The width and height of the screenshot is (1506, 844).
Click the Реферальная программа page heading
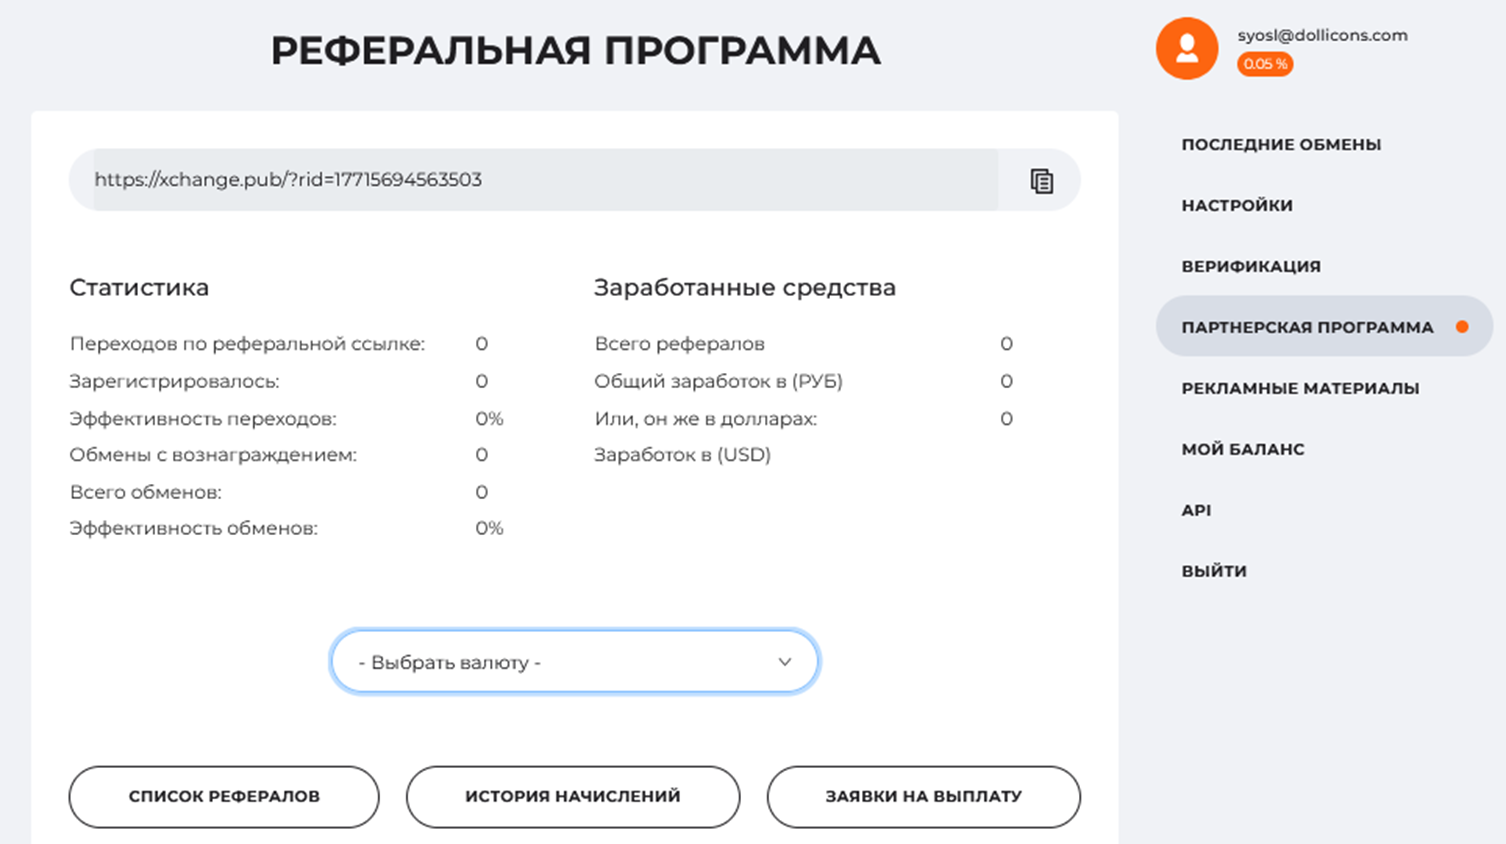pos(575,51)
